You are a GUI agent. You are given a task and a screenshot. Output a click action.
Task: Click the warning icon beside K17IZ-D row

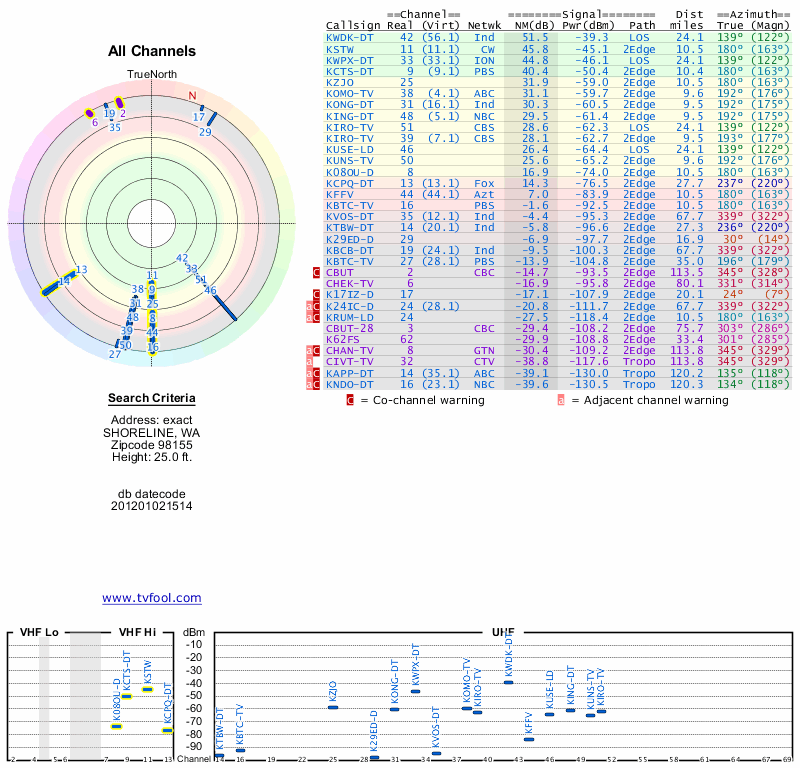point(316,295)
